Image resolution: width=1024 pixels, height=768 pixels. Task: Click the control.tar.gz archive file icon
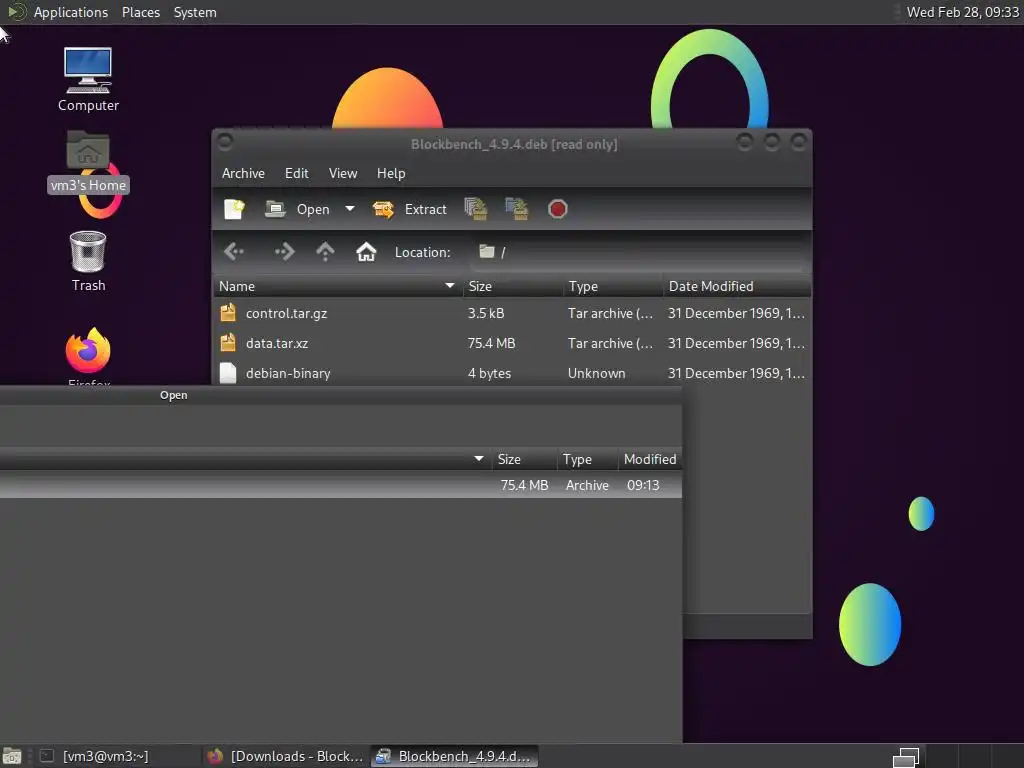tap(228, 313)
